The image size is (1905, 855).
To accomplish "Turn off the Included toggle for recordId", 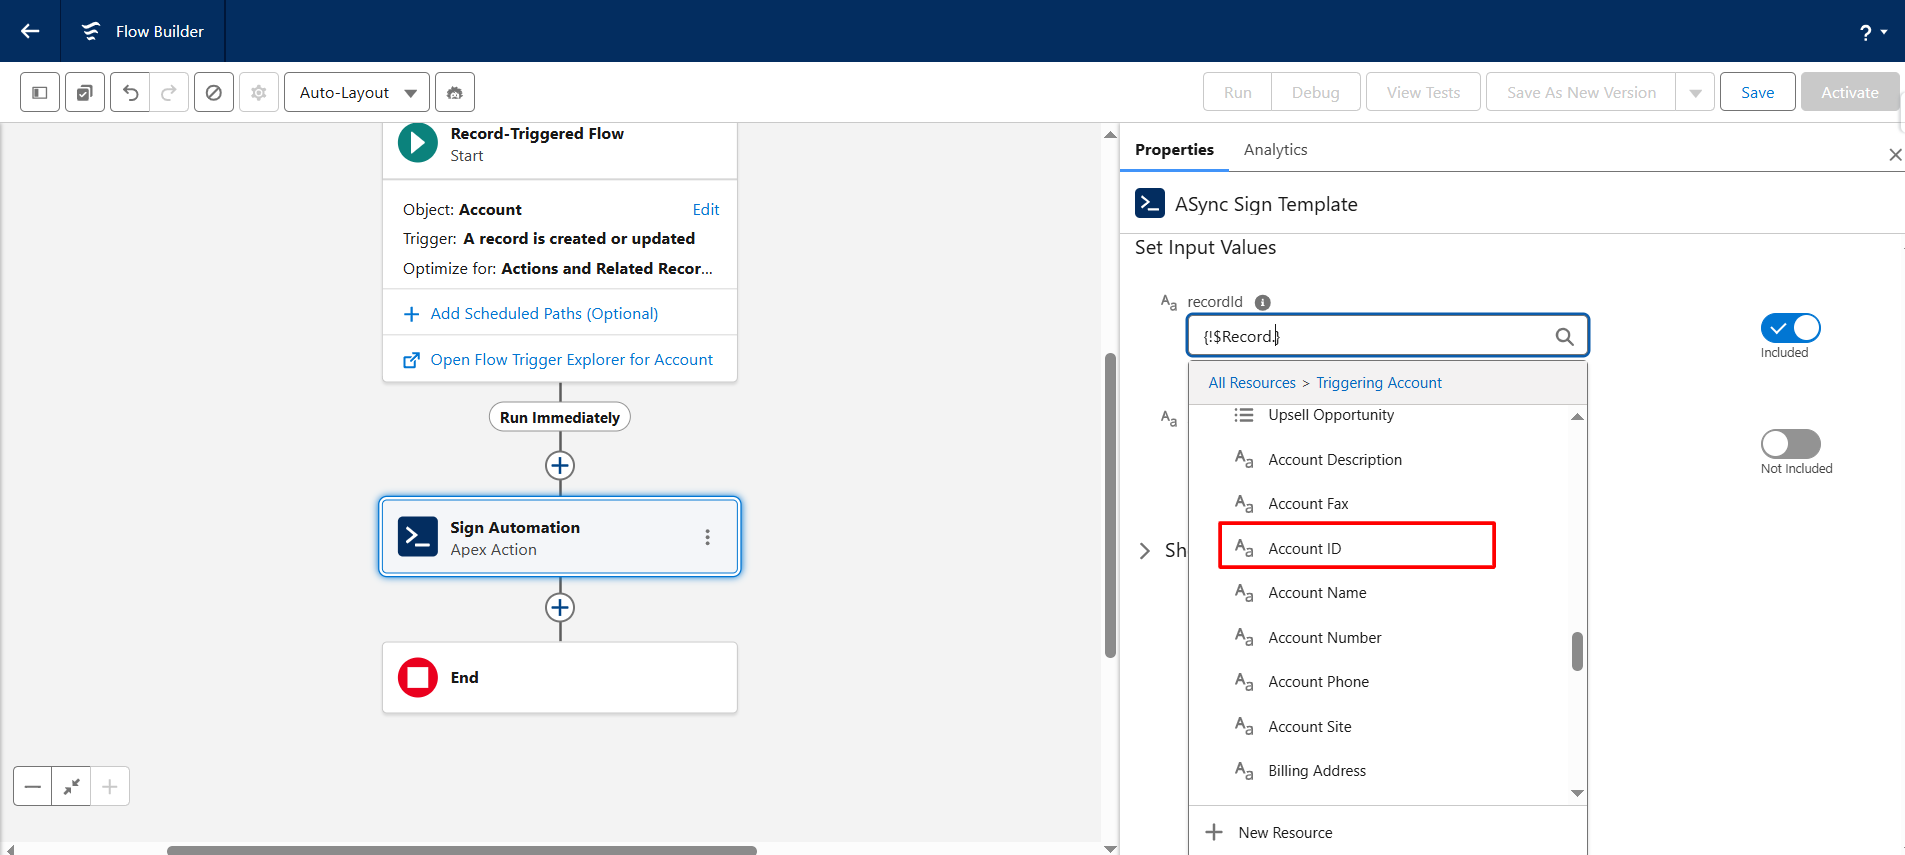I will pyautogui.click(x=1790, y=328).
